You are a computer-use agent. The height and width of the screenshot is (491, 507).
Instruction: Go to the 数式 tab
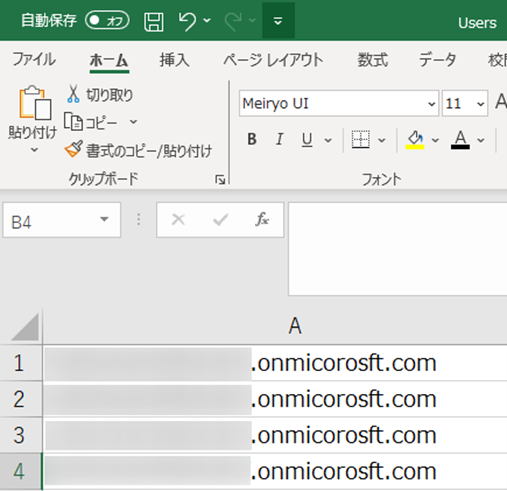pyautogui.click(x=373, y=60)
